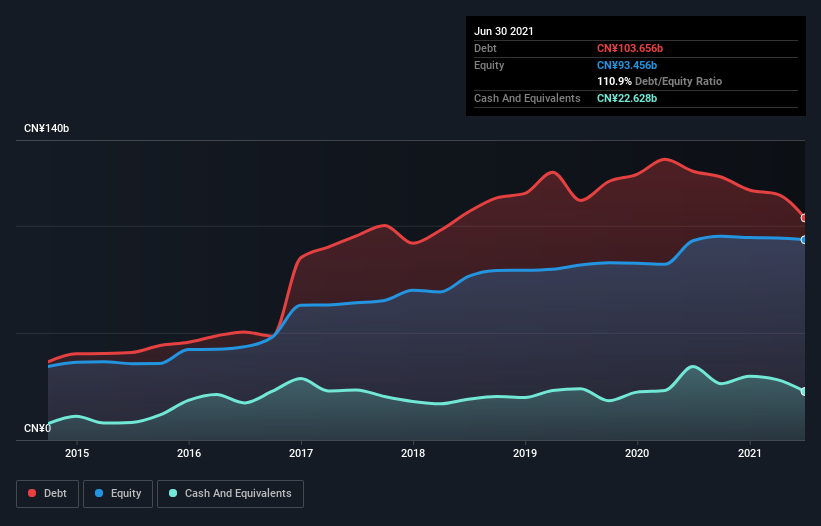The height and width of the screenshot is (526, 821).
Task: Click the Jun 30 2021 tooltip date
Action: (x=504, y=31)
